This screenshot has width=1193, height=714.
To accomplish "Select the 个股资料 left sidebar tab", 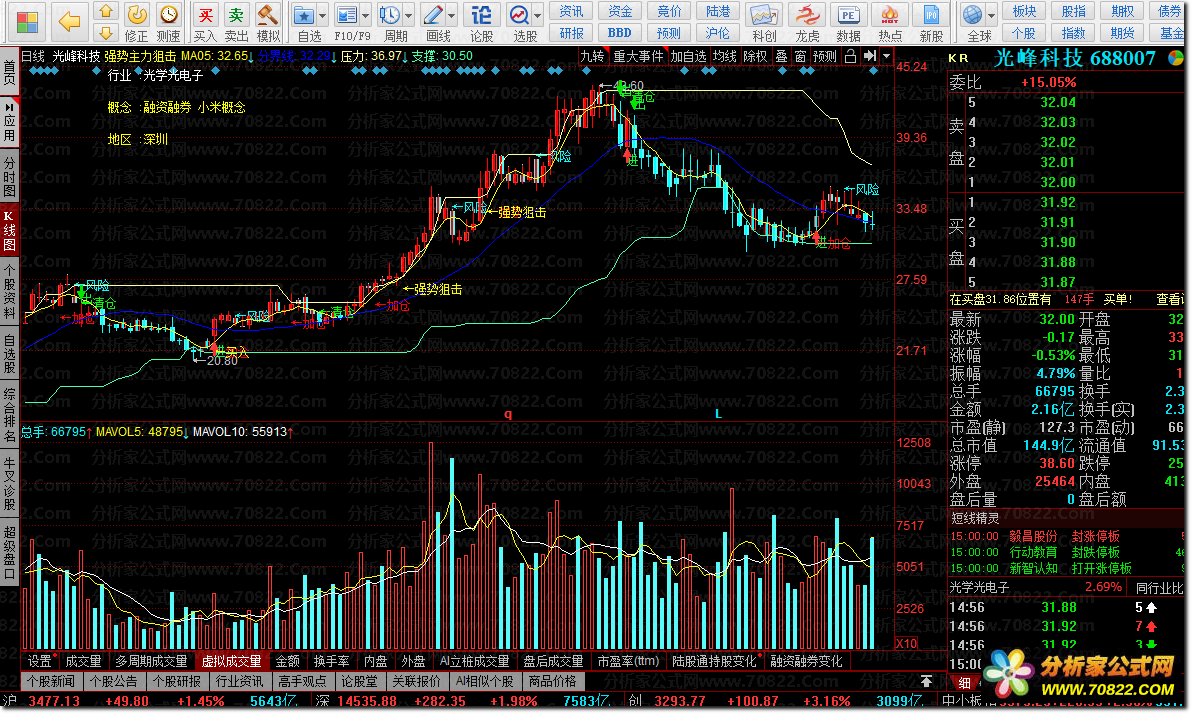I will tap(9, 293).
